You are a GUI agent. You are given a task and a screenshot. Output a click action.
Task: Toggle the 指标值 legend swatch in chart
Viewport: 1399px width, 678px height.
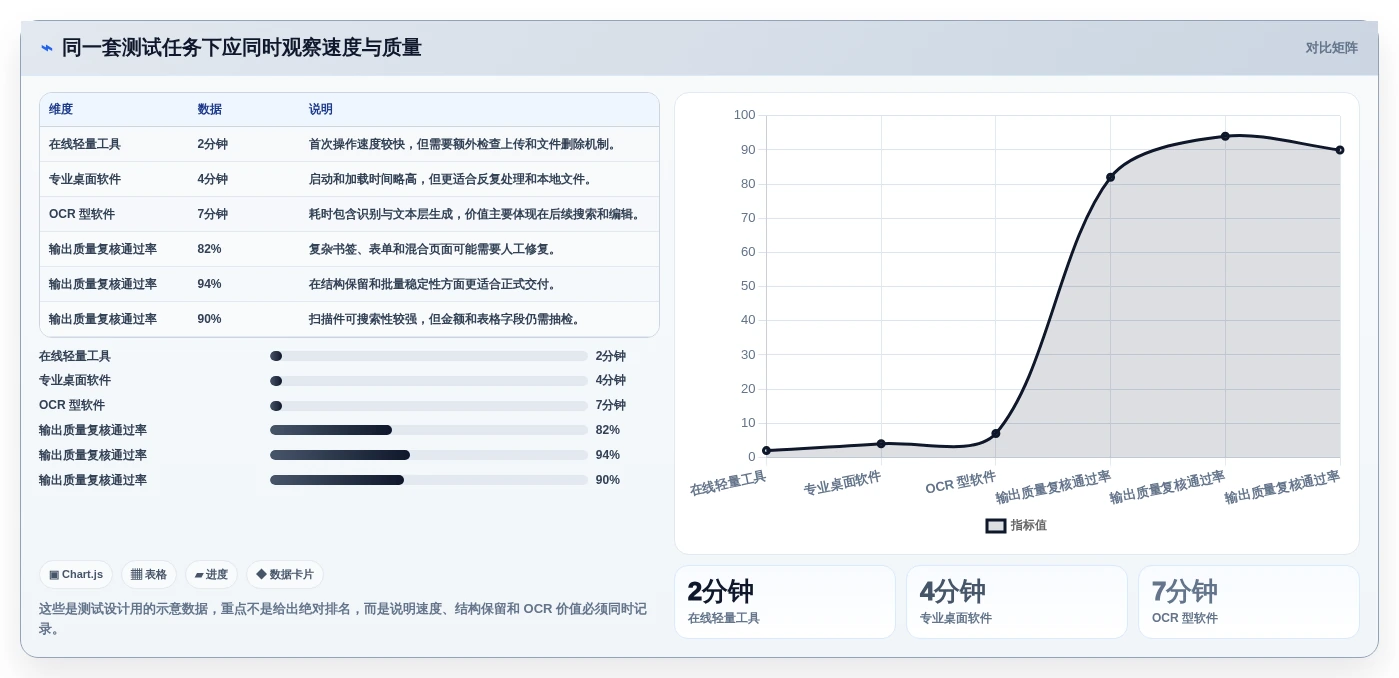click(x=996, y=525)
